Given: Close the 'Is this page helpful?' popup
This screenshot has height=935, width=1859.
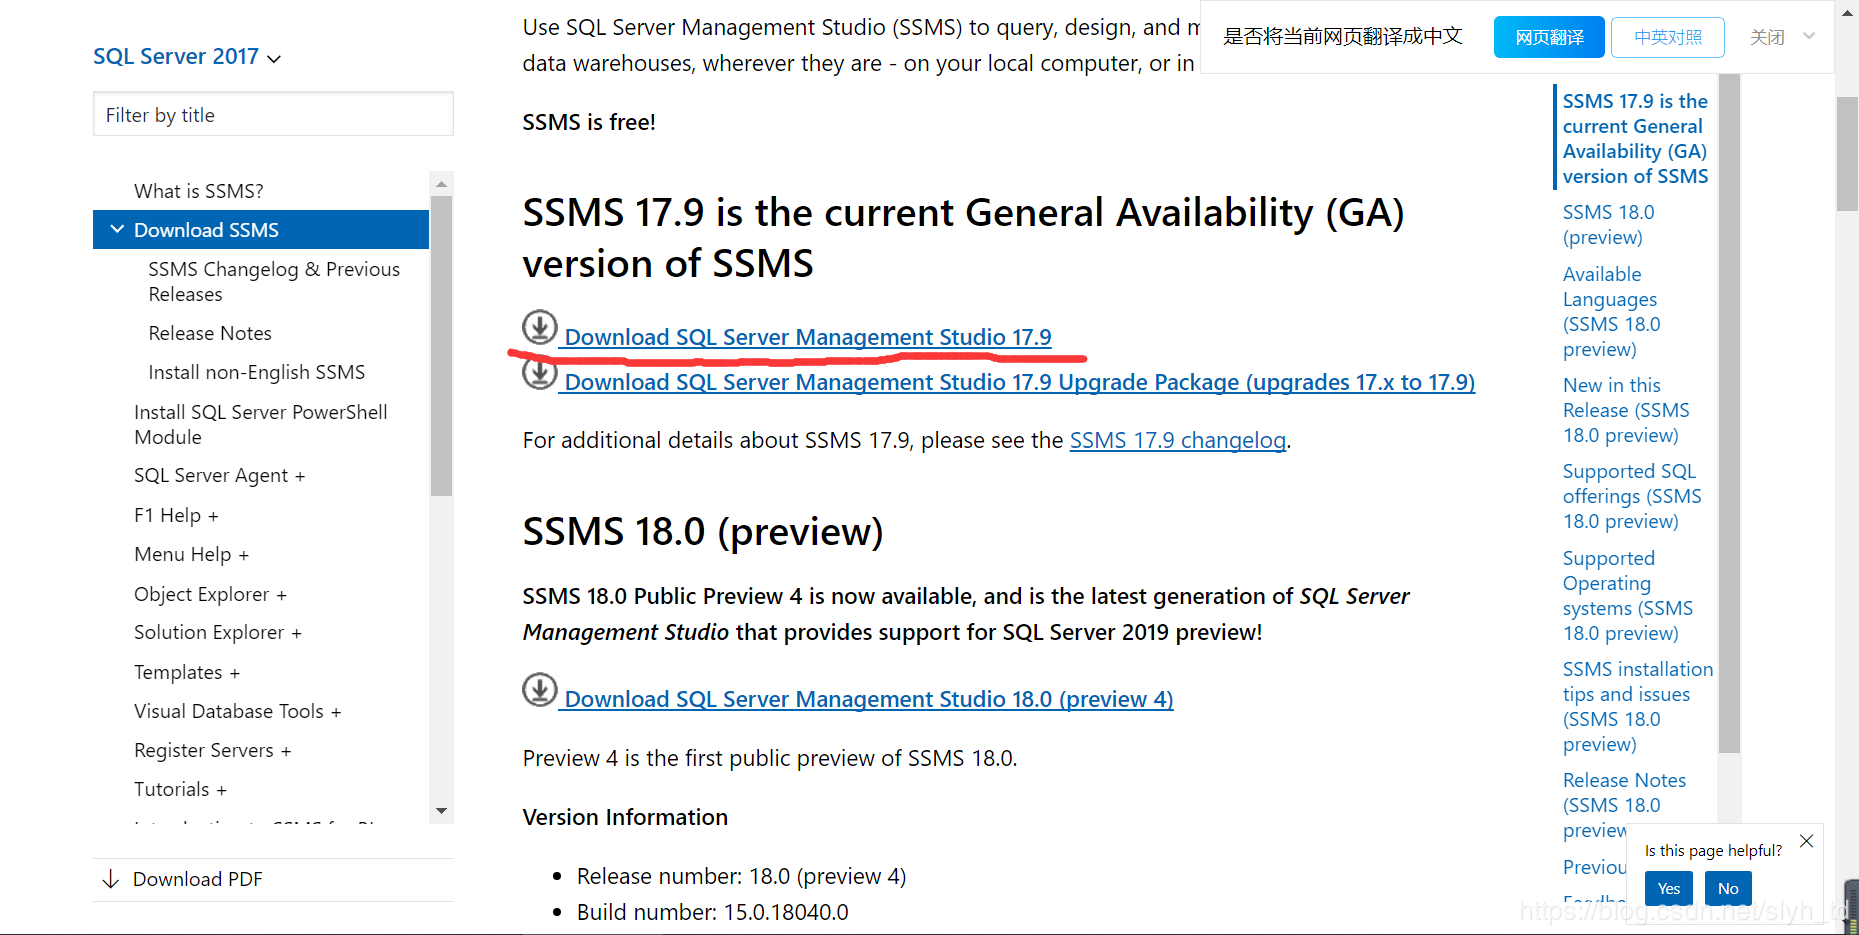Looking at the screenshot, I should point(1806,841).
